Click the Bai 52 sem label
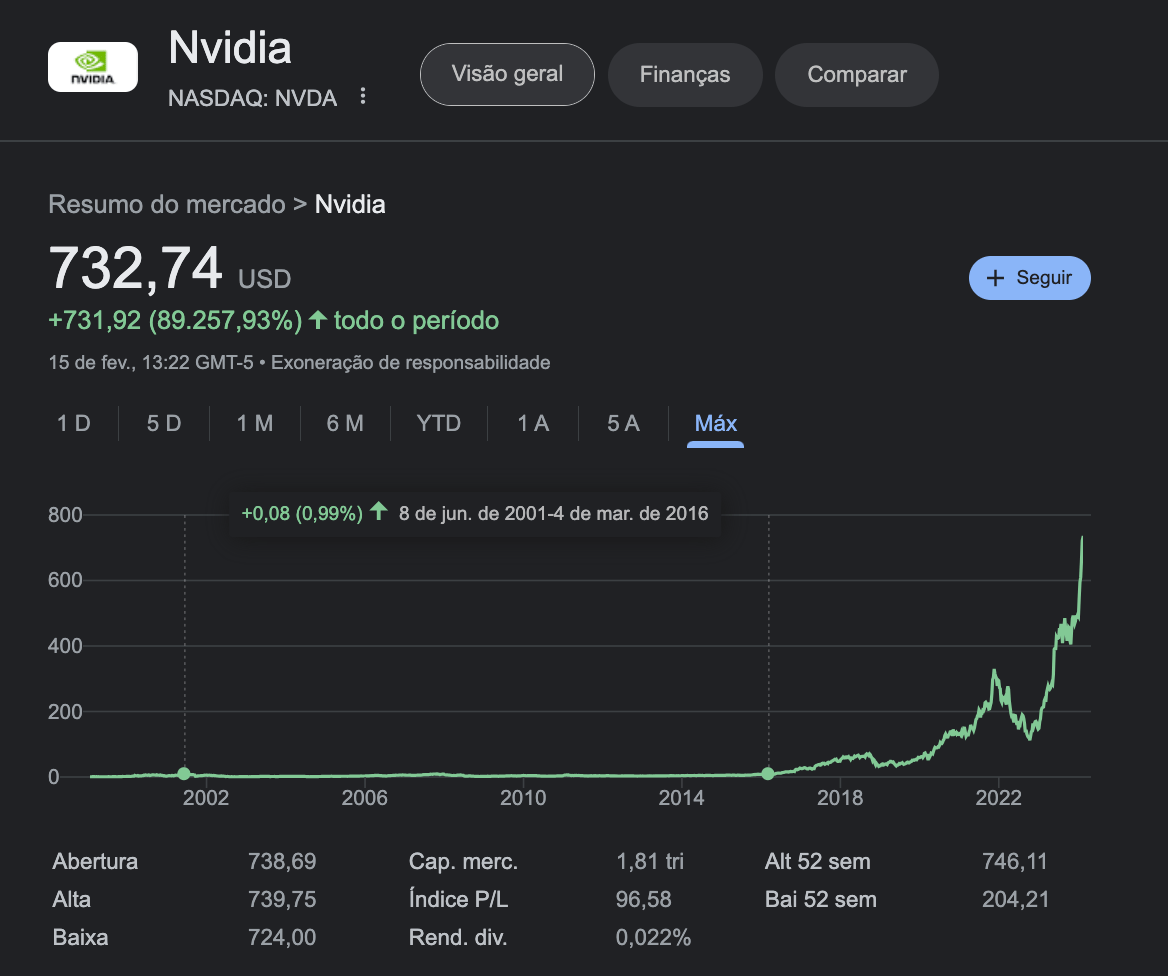1168x976 pixels. pyautogui.click(x=820, y=899)
